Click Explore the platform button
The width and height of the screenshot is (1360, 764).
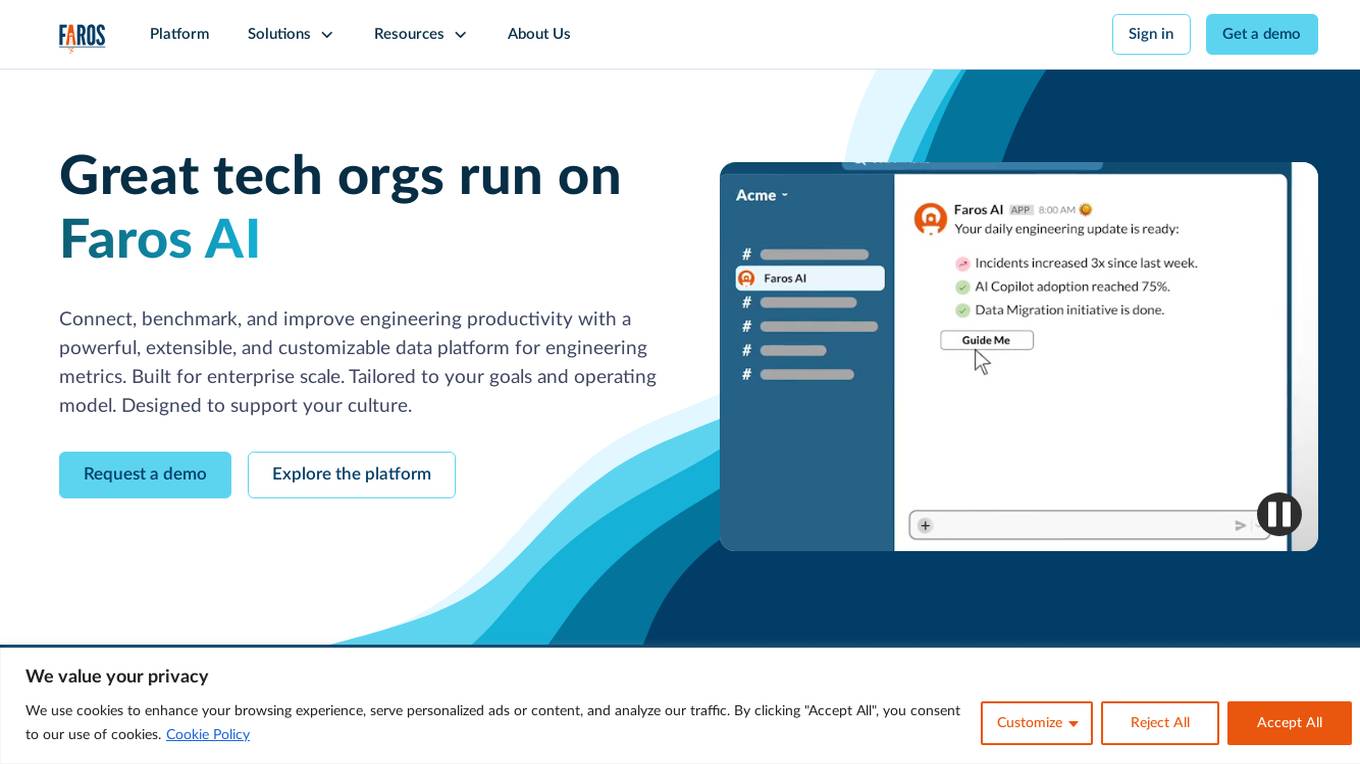(x=352, y=474)
